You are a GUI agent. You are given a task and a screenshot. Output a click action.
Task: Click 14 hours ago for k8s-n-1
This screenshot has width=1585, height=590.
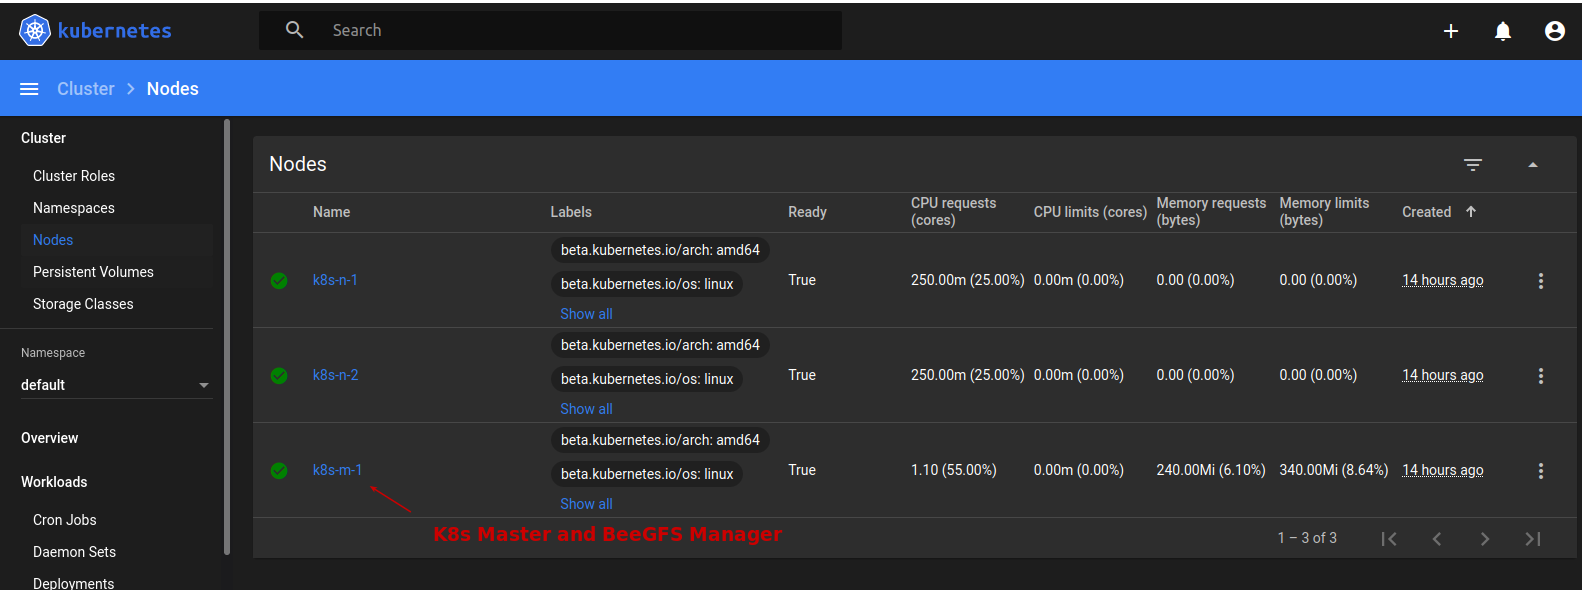(x=1442, y=280)
